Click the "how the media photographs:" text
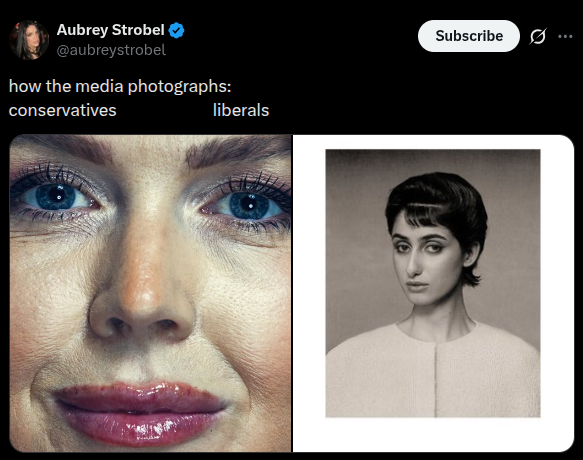 click(120, 86)
